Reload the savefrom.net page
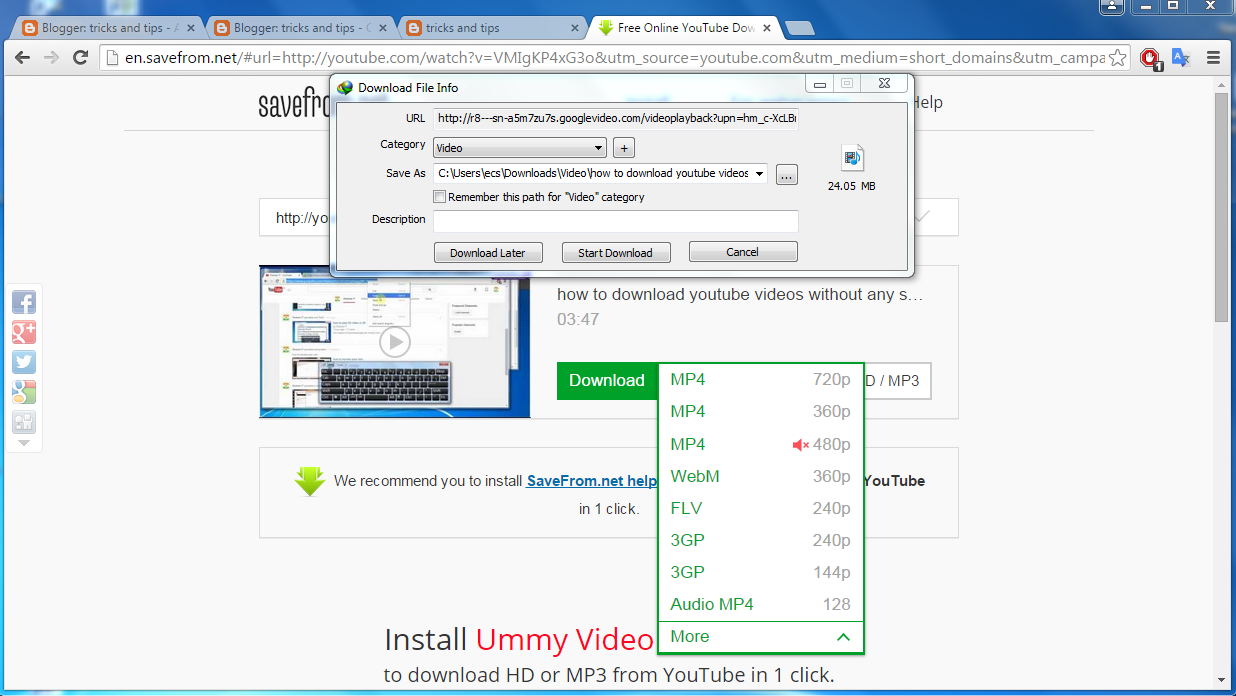 pyautogui.click(x=81, y=57)
